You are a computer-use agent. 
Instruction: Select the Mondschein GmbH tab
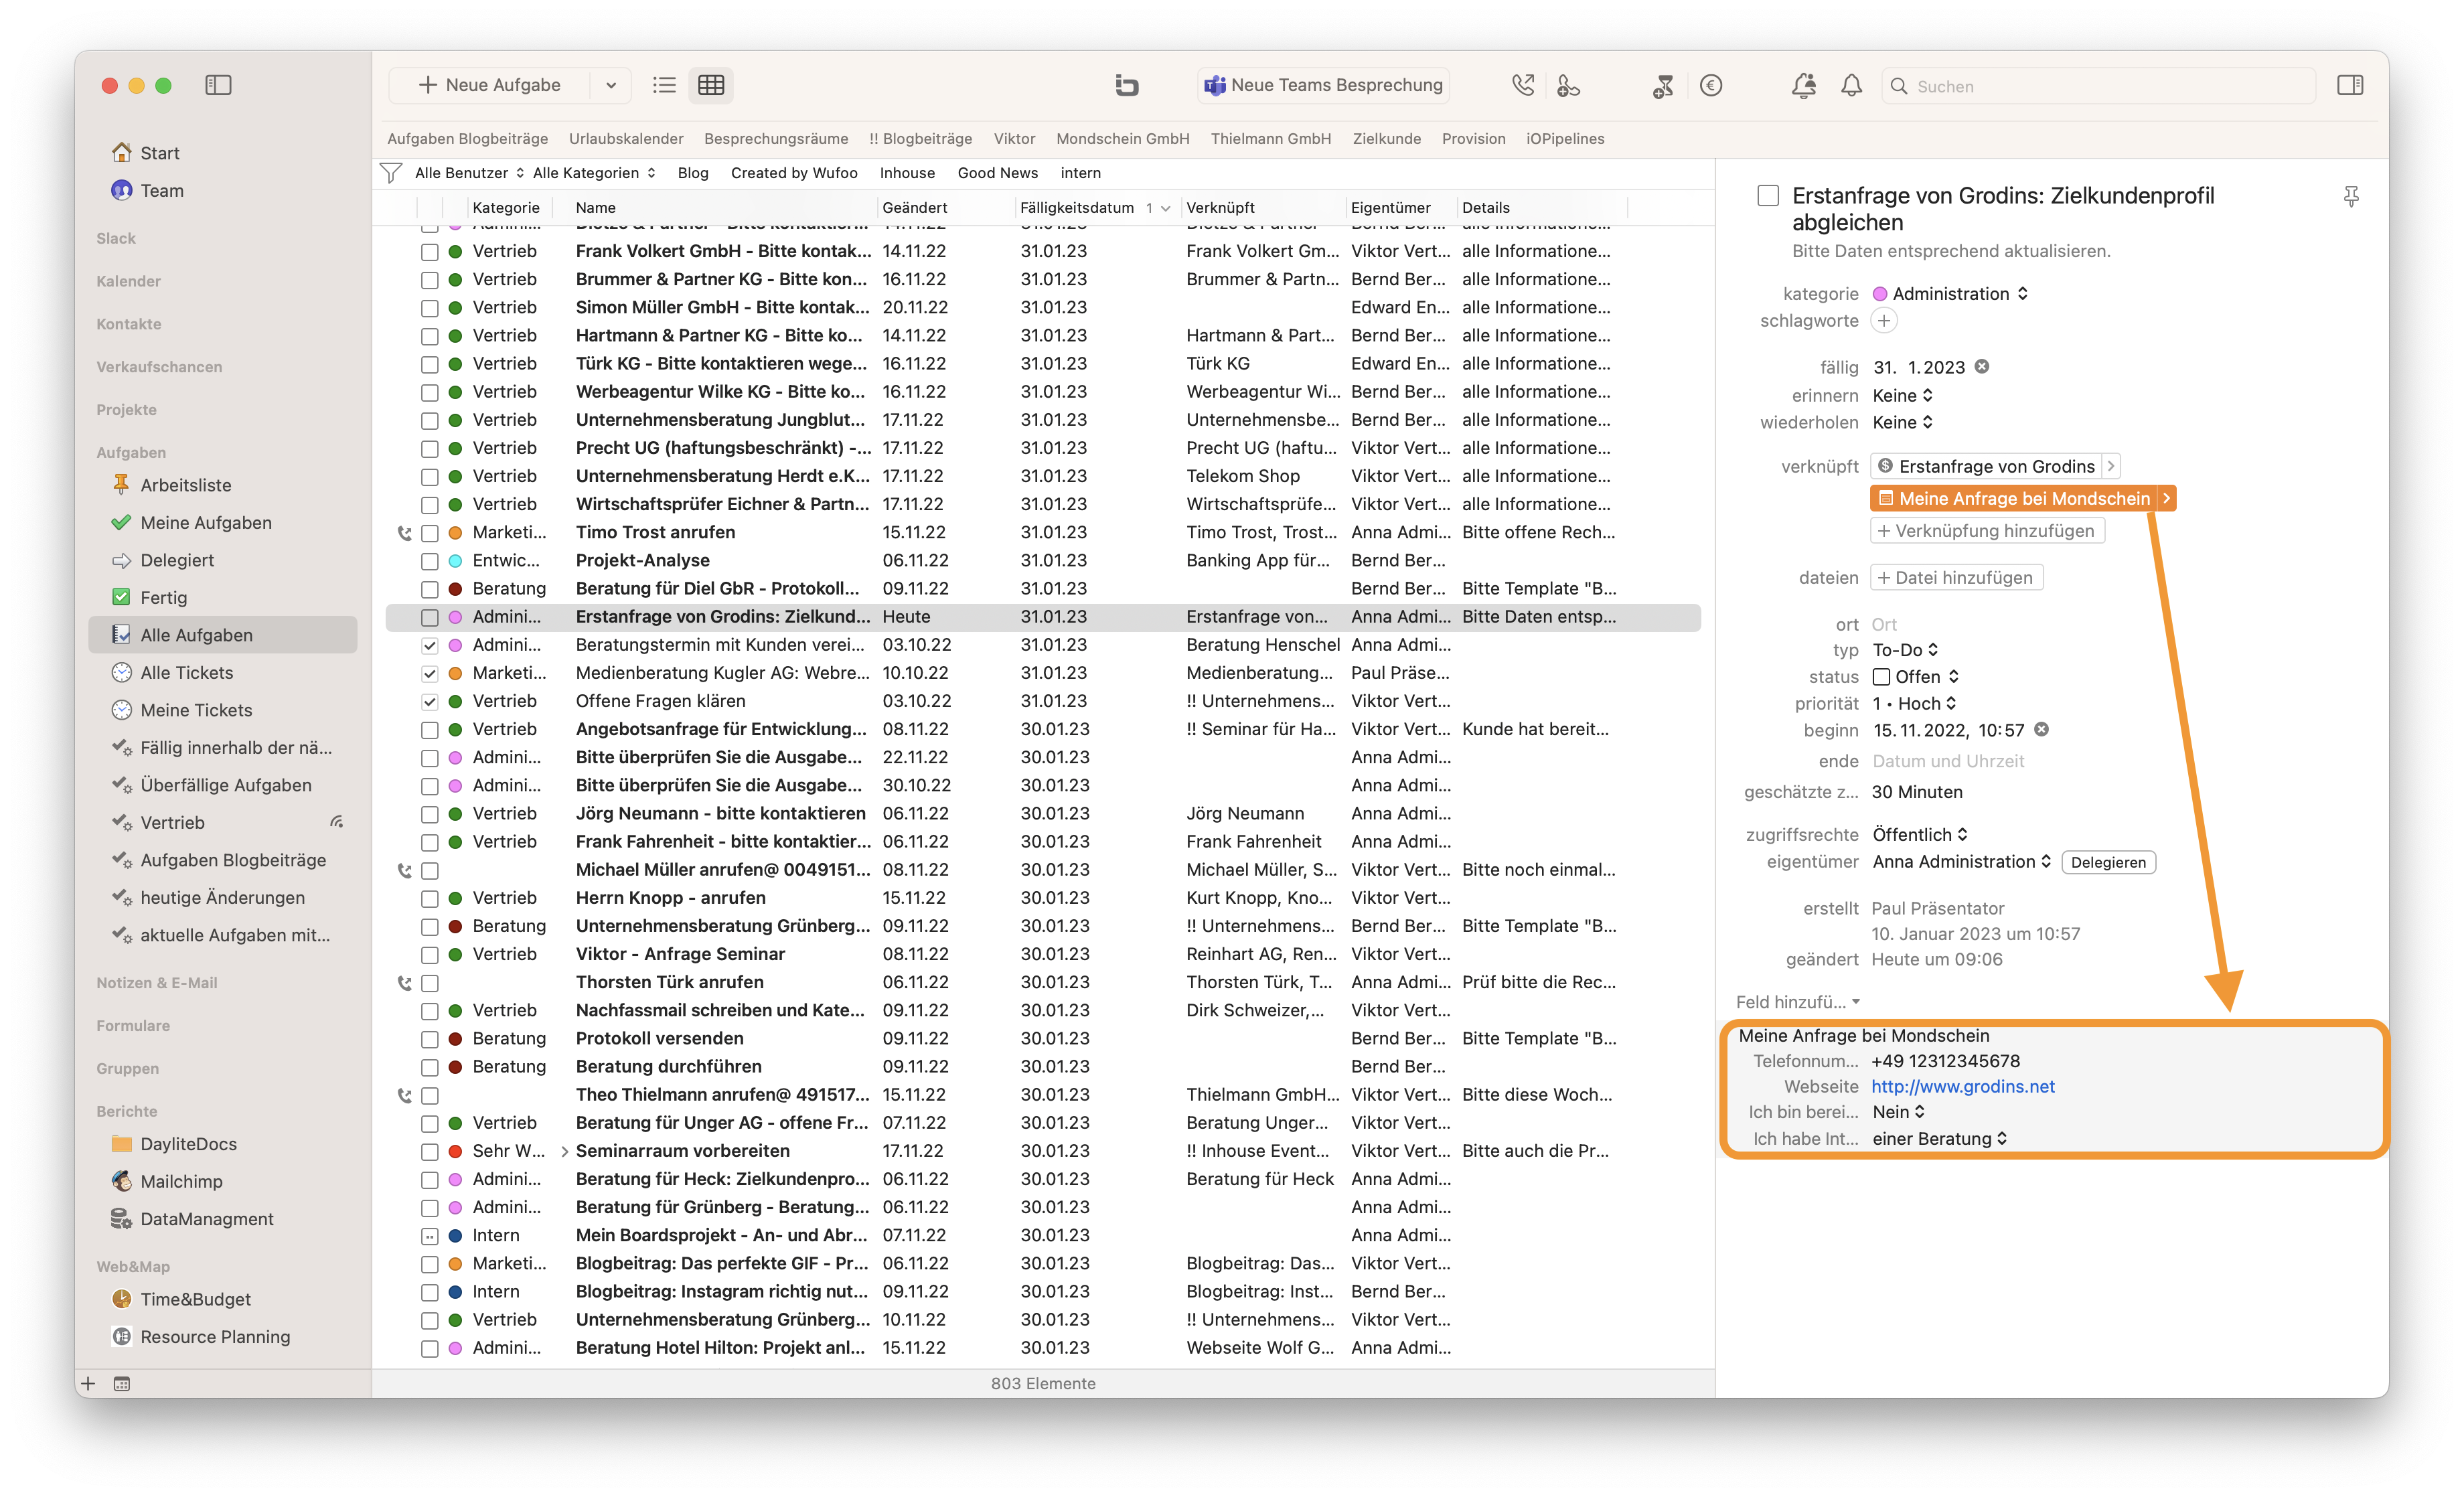pos(1122,139)
